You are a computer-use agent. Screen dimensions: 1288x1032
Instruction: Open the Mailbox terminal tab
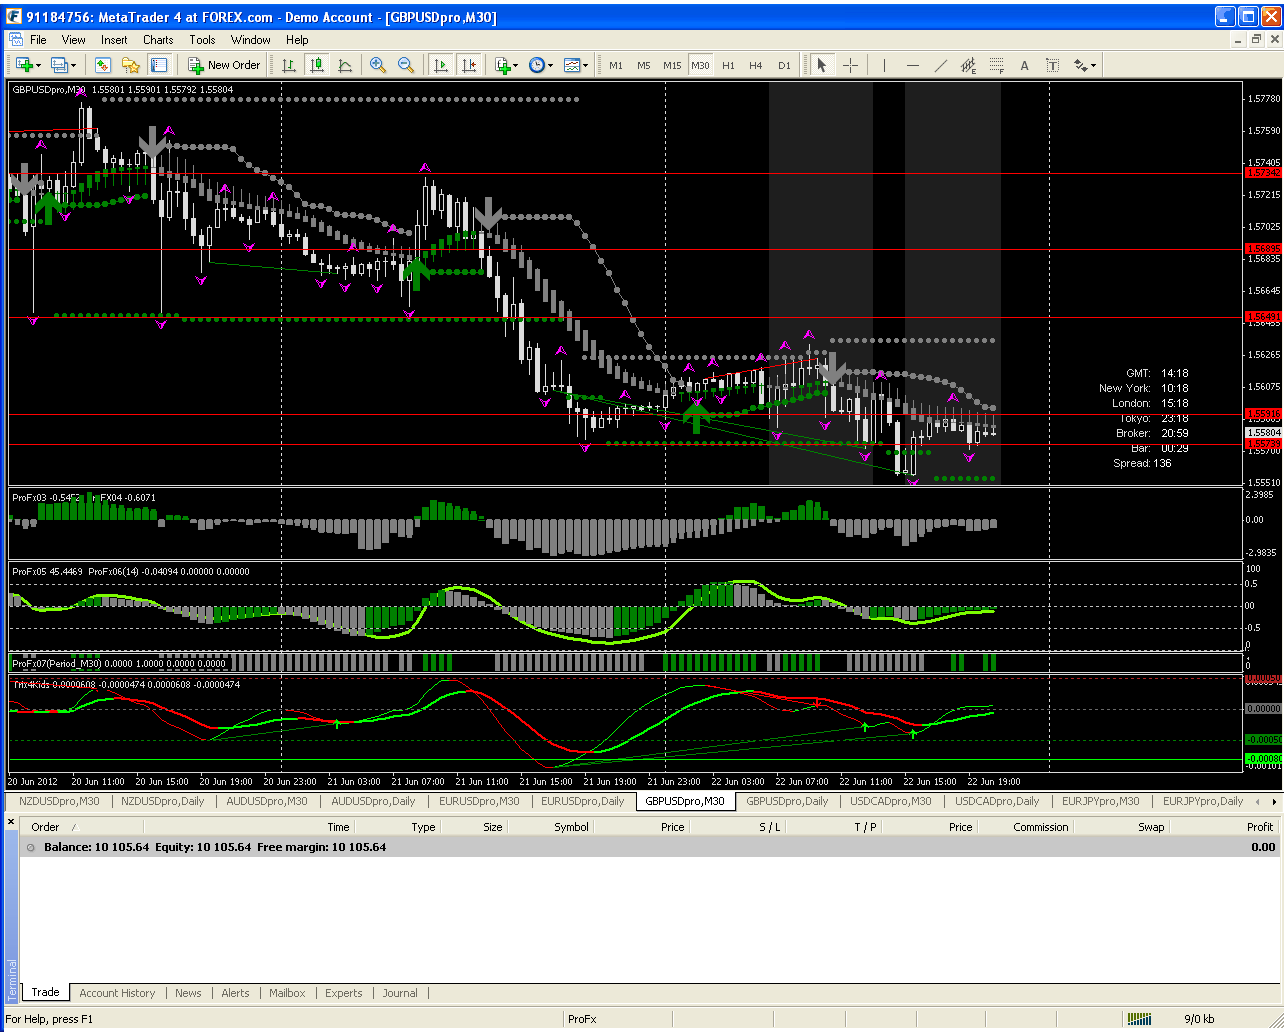click(x=287, y=993)
